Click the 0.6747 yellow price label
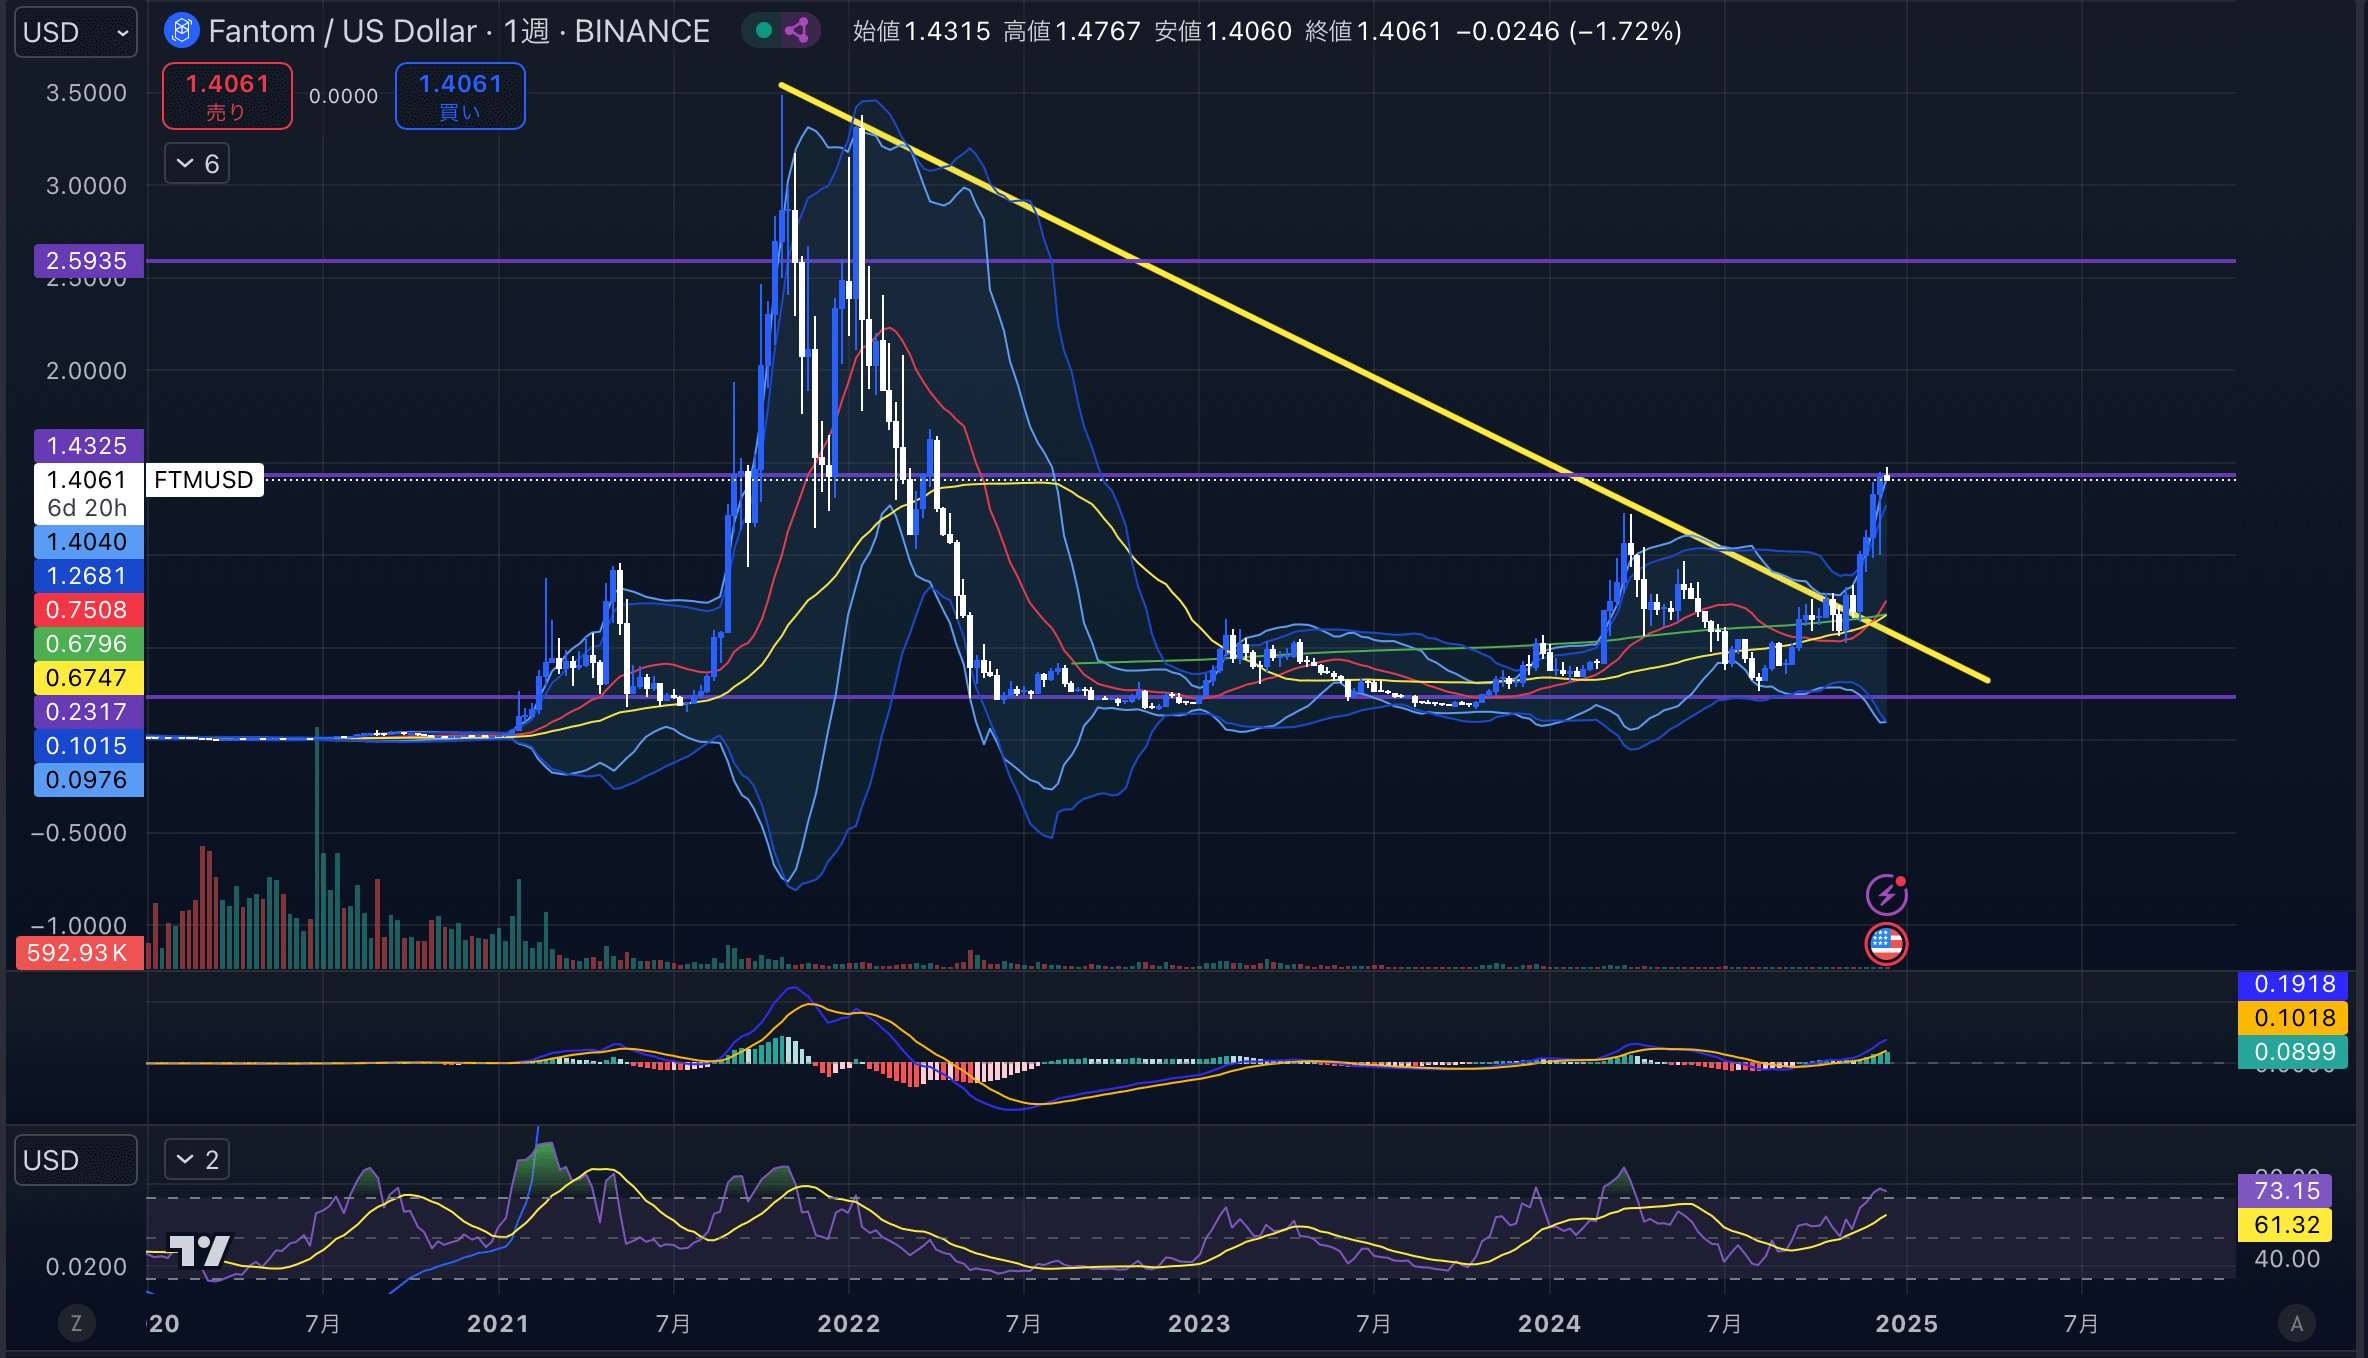2368x1358 pixels. click(88, 678)
